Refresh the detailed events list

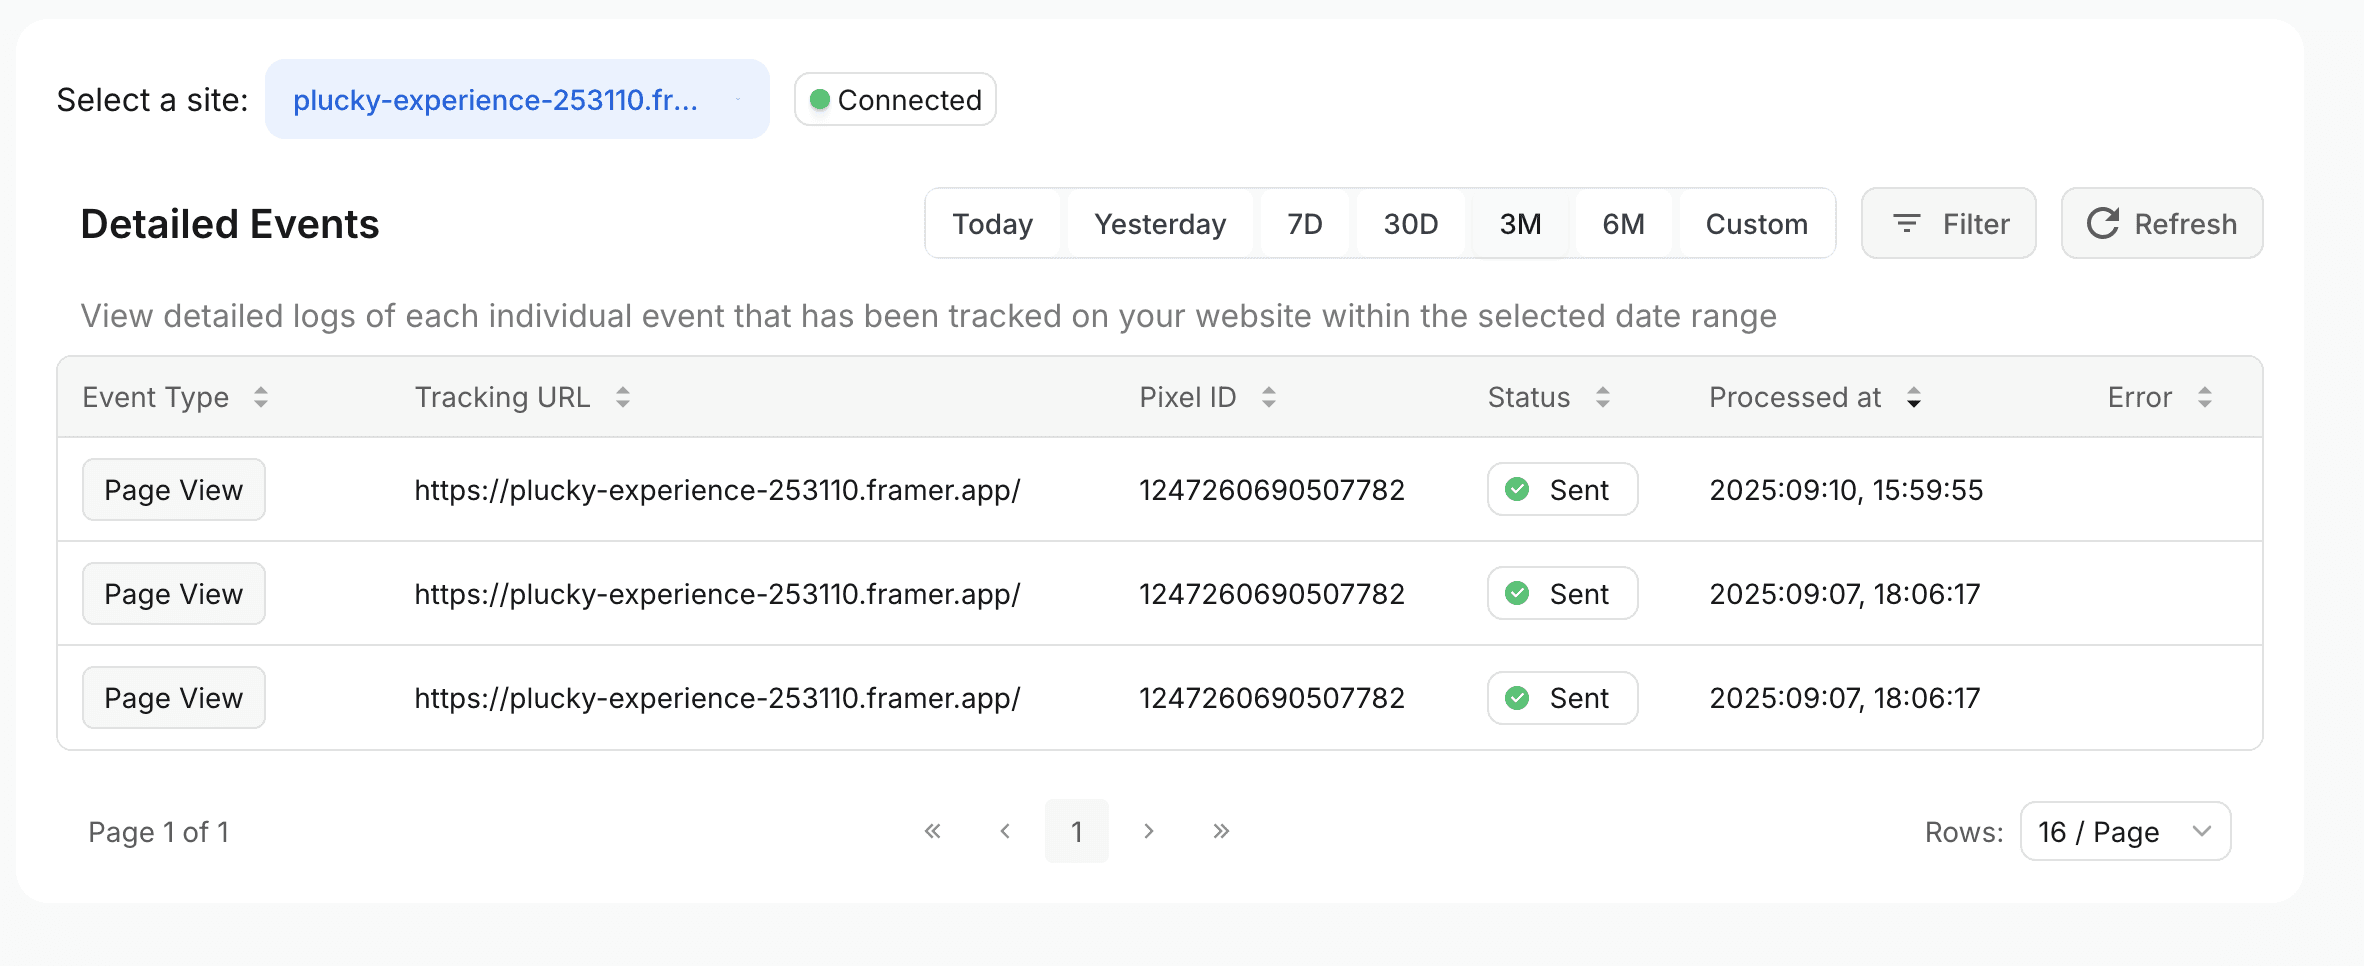[x=2162, y=224]
